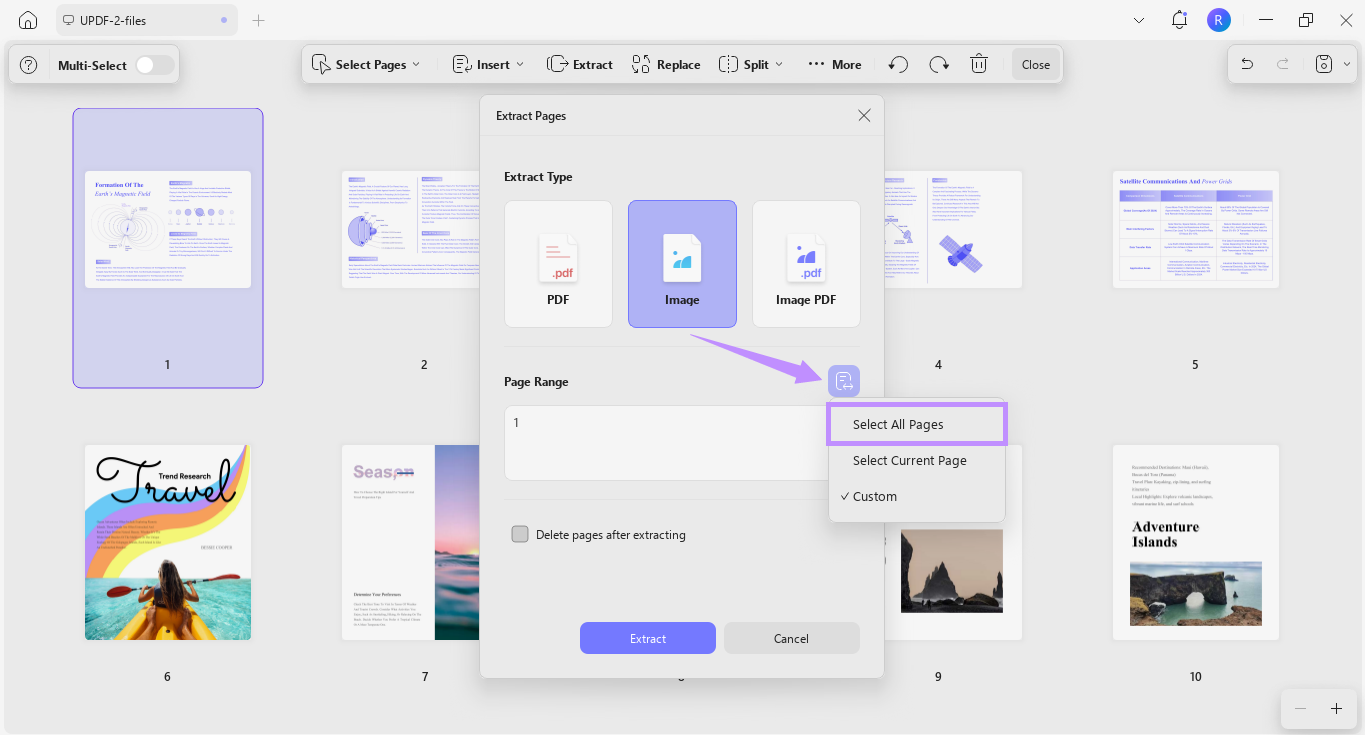The width and height of the screenshot is (1365, 735).
Task: Click the Redo arrow in the toolbar
Action: (x=938, y=63)
